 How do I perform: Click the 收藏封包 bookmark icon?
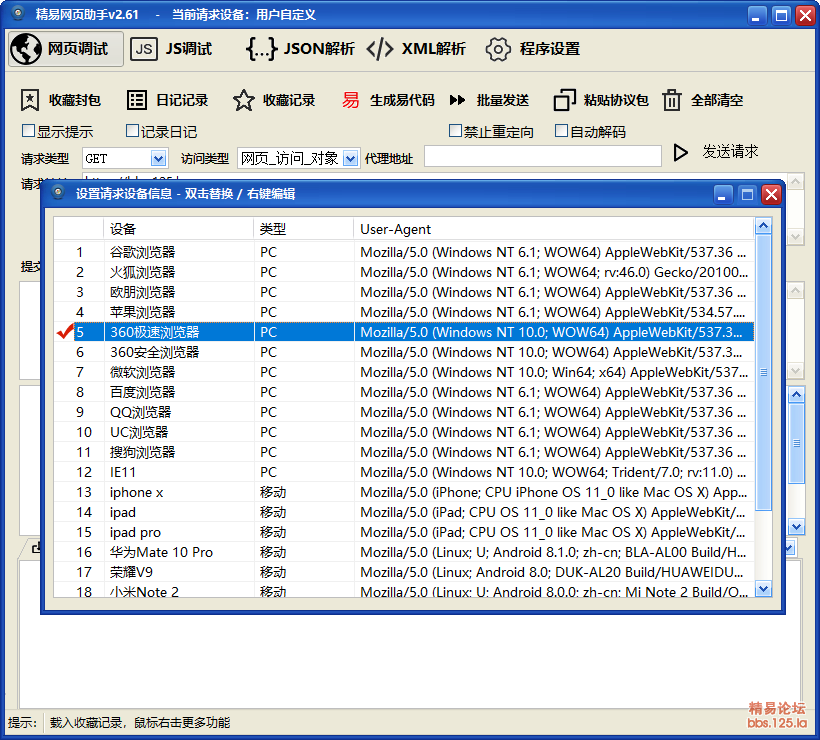point(30,100)
